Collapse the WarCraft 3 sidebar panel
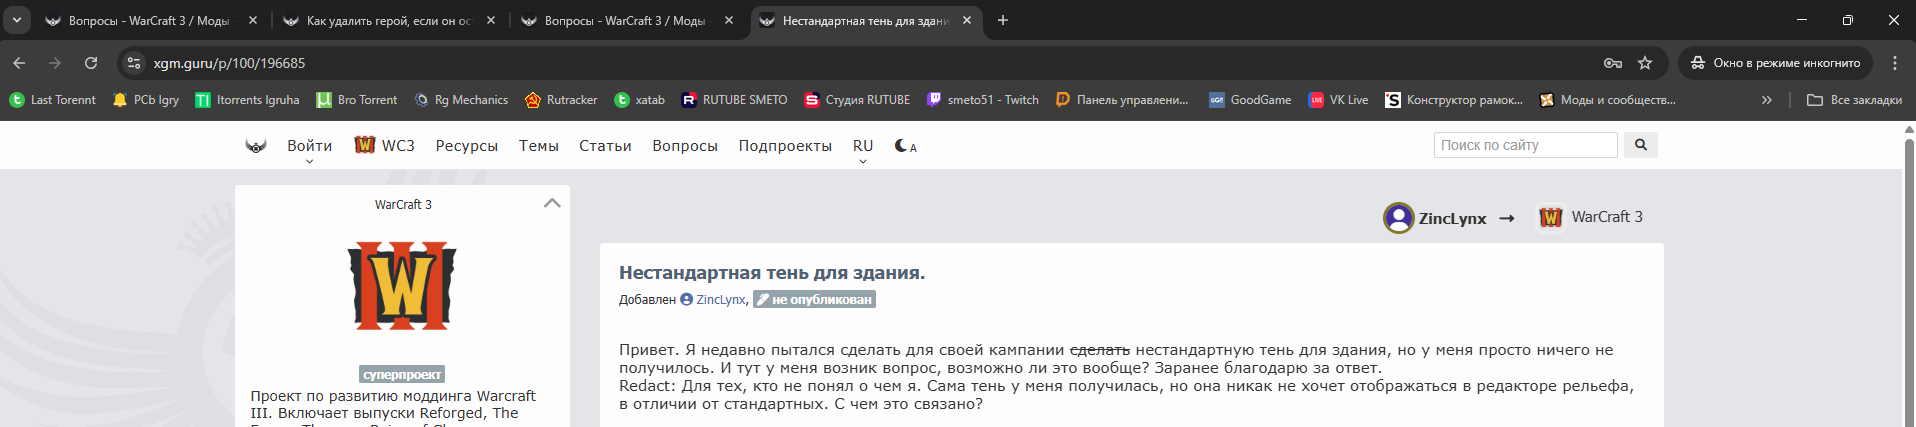Screen dimensions: 1916x427 click(552, 203)
